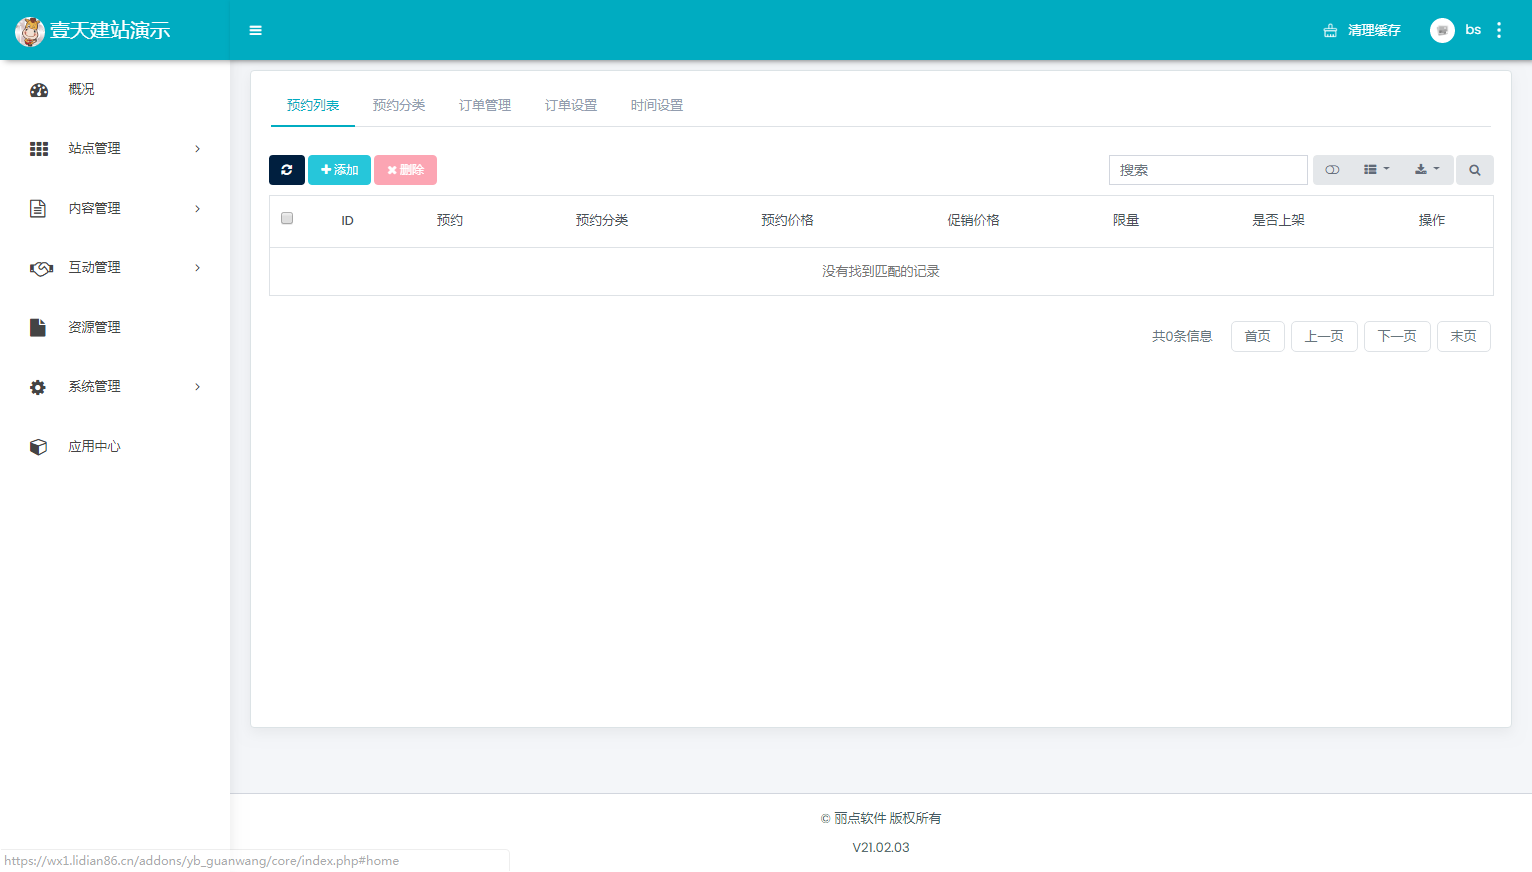Select all rows with header checkbox
Viewport: 1532px width, 872px height.
pos(287,218)
